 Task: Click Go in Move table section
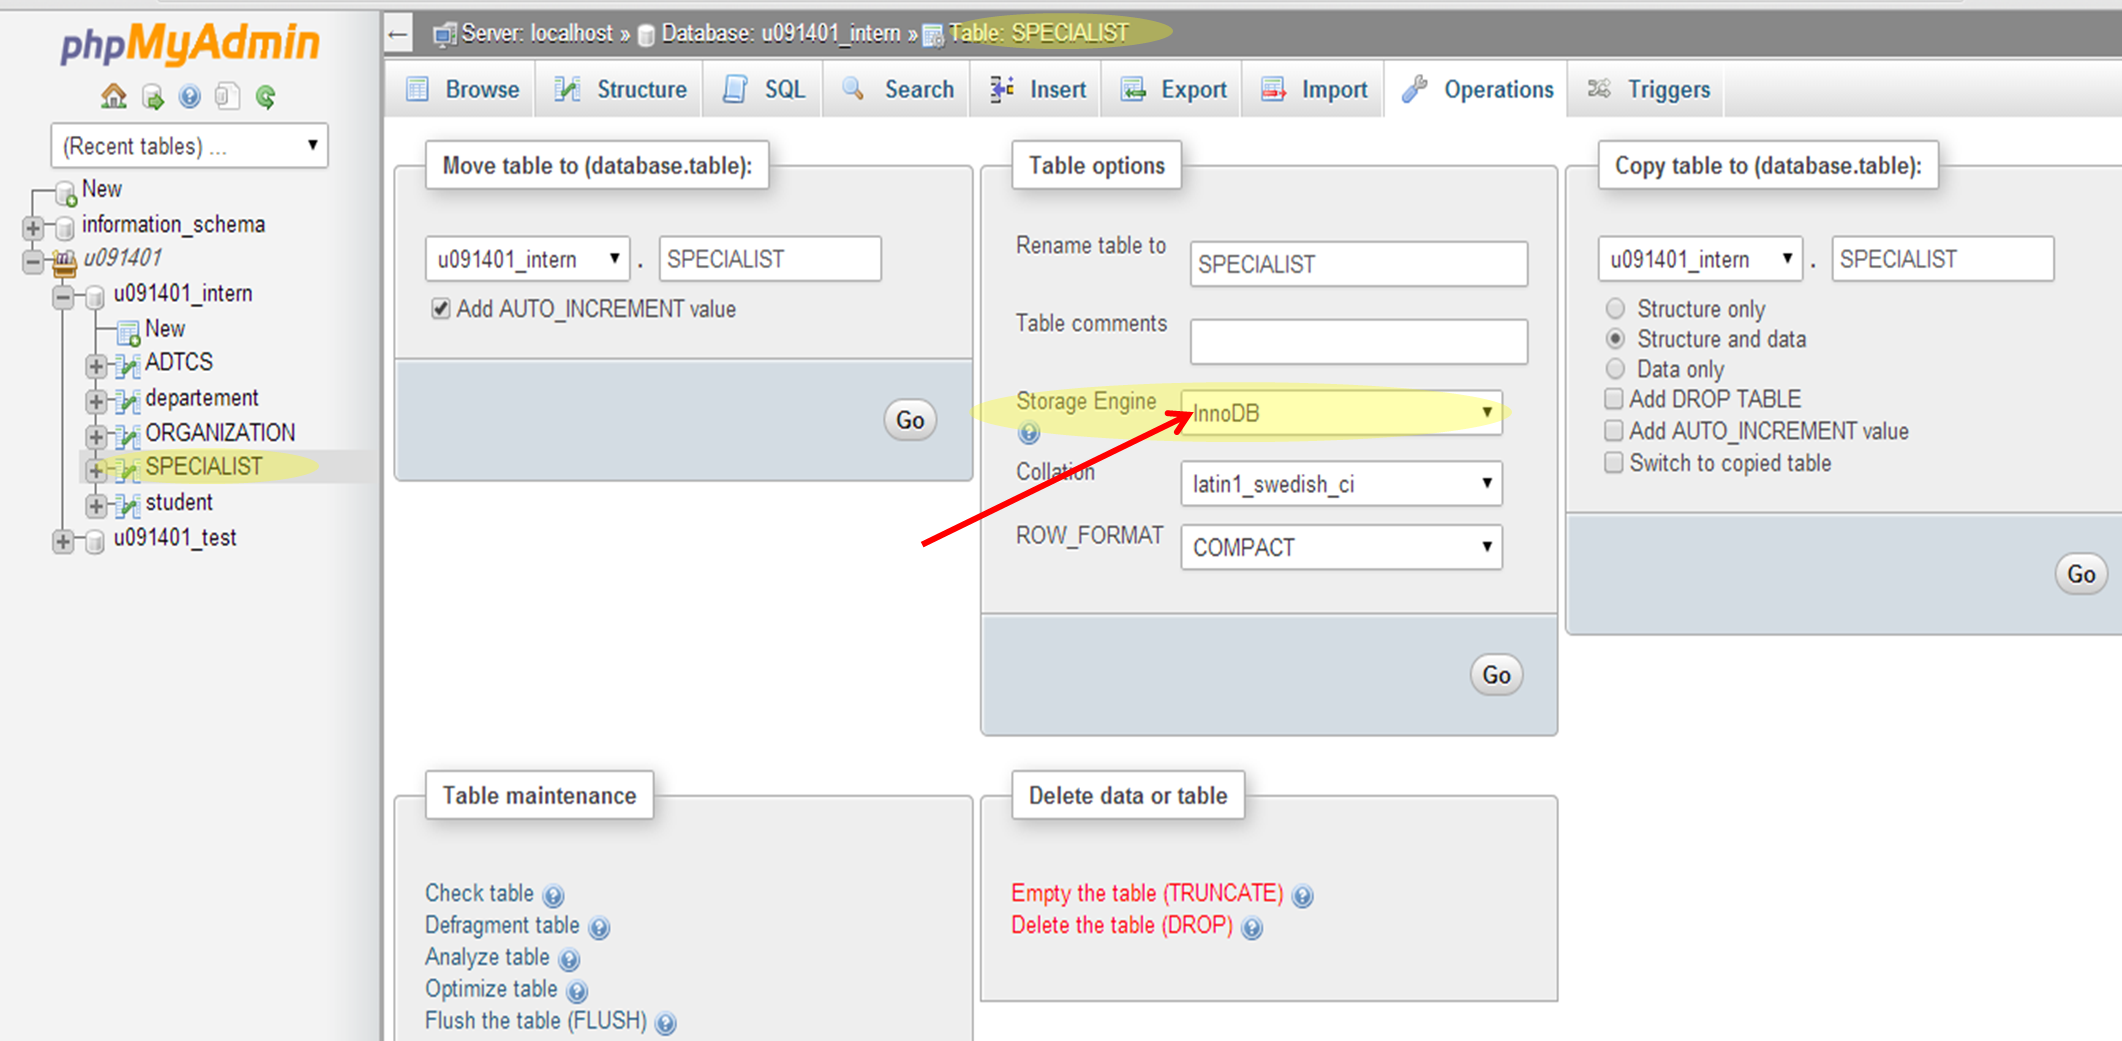click(x=910, y=420)
